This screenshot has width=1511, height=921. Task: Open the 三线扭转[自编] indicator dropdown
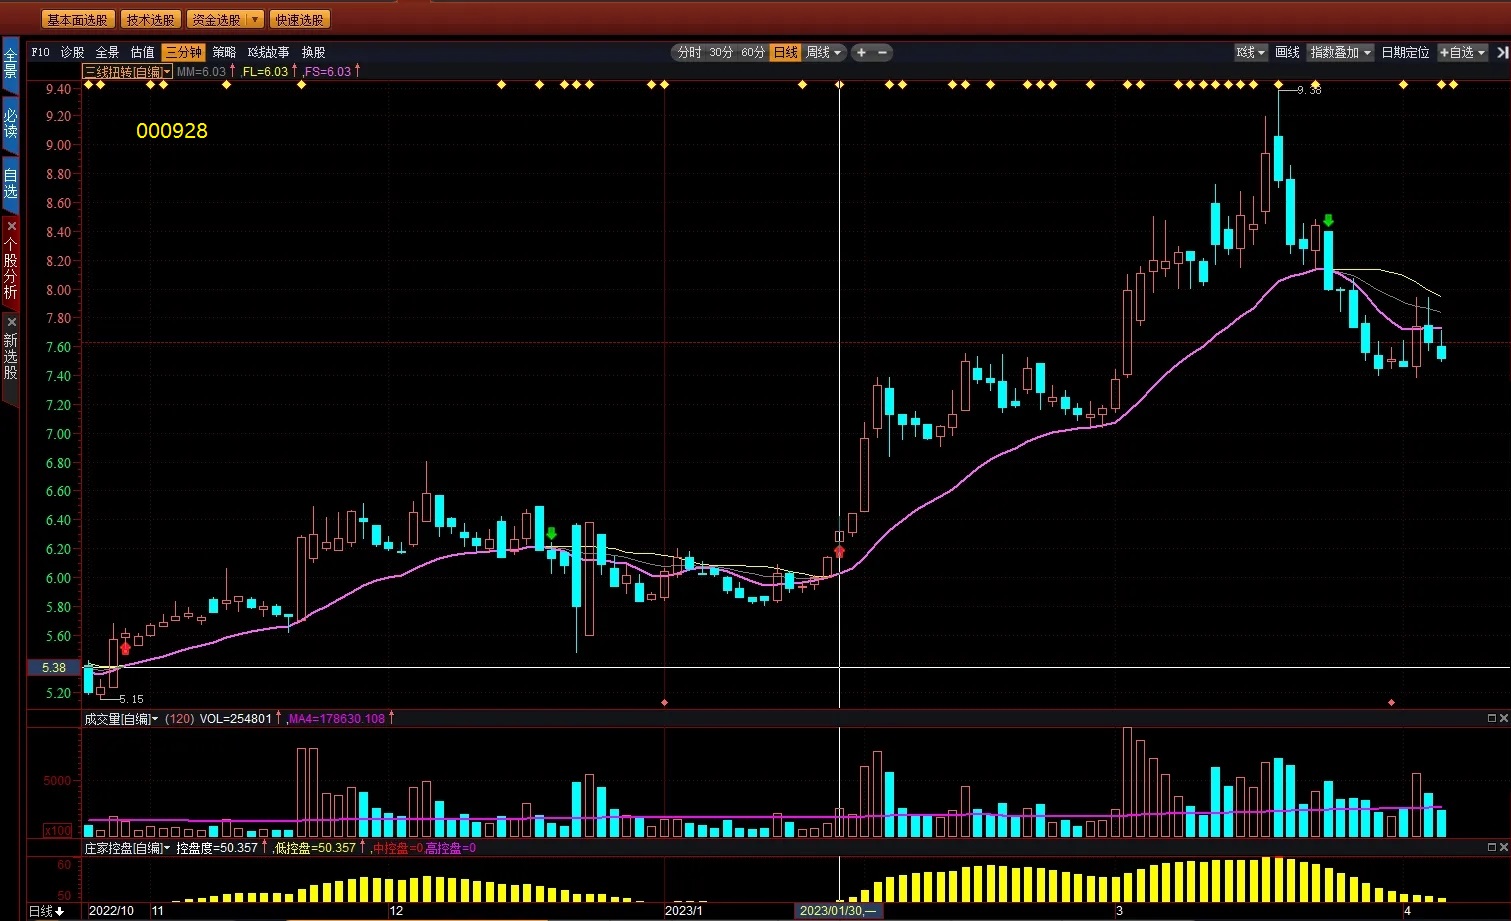point(127,72)
